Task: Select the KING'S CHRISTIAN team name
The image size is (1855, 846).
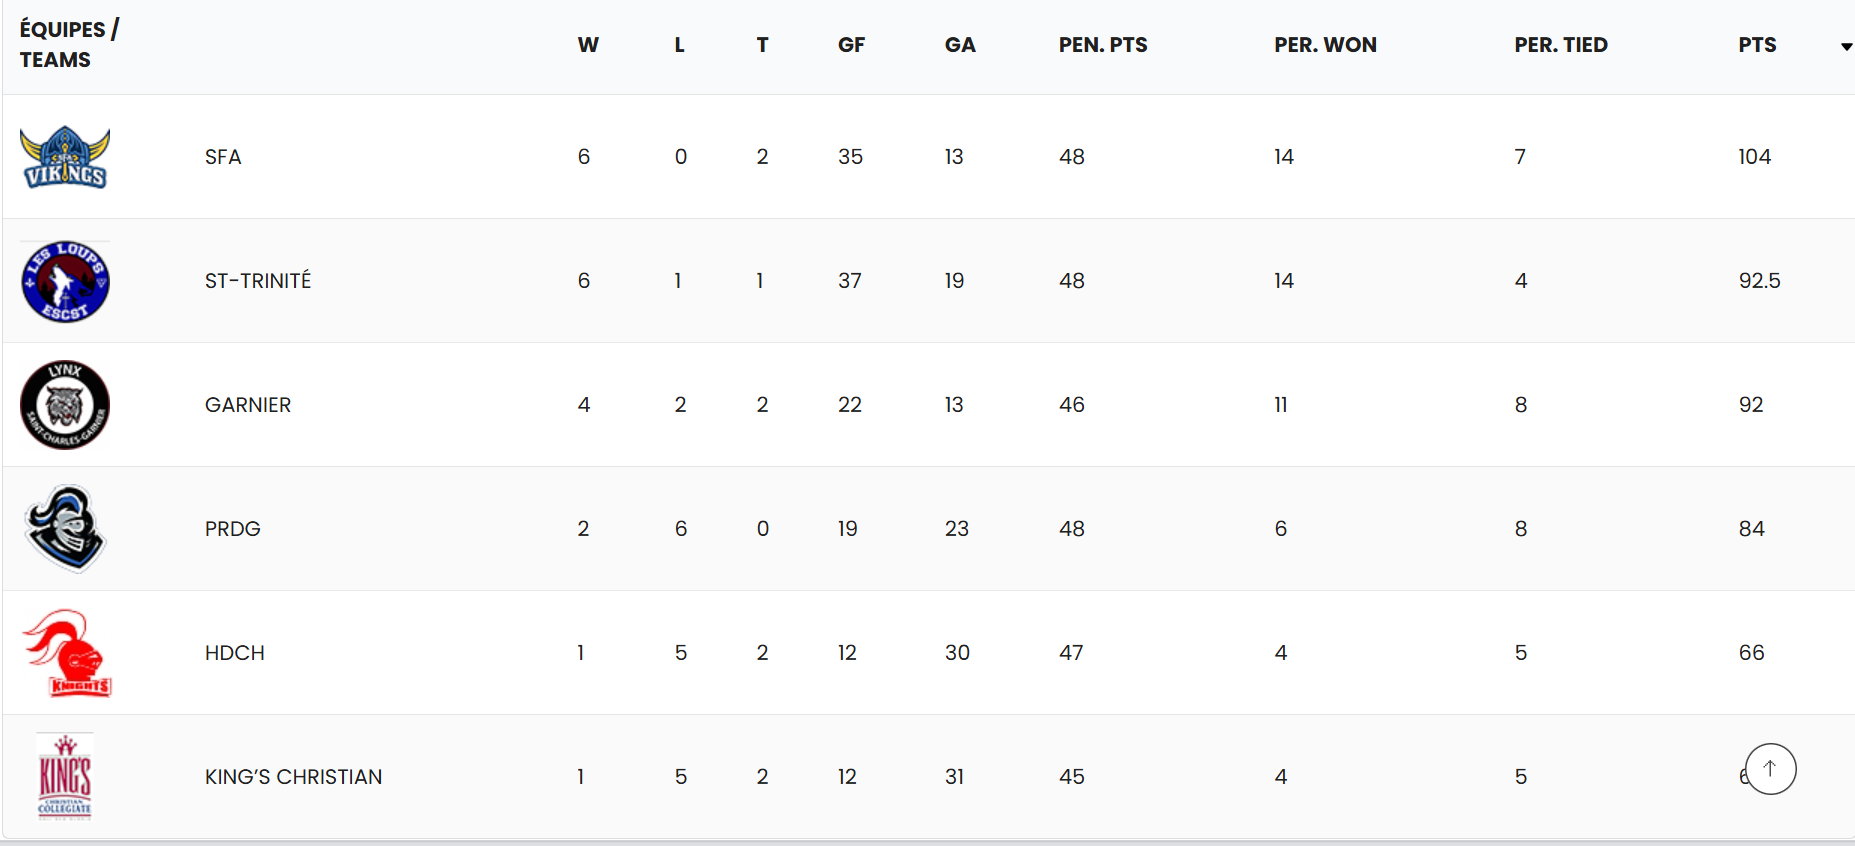Action: [293, 777]
